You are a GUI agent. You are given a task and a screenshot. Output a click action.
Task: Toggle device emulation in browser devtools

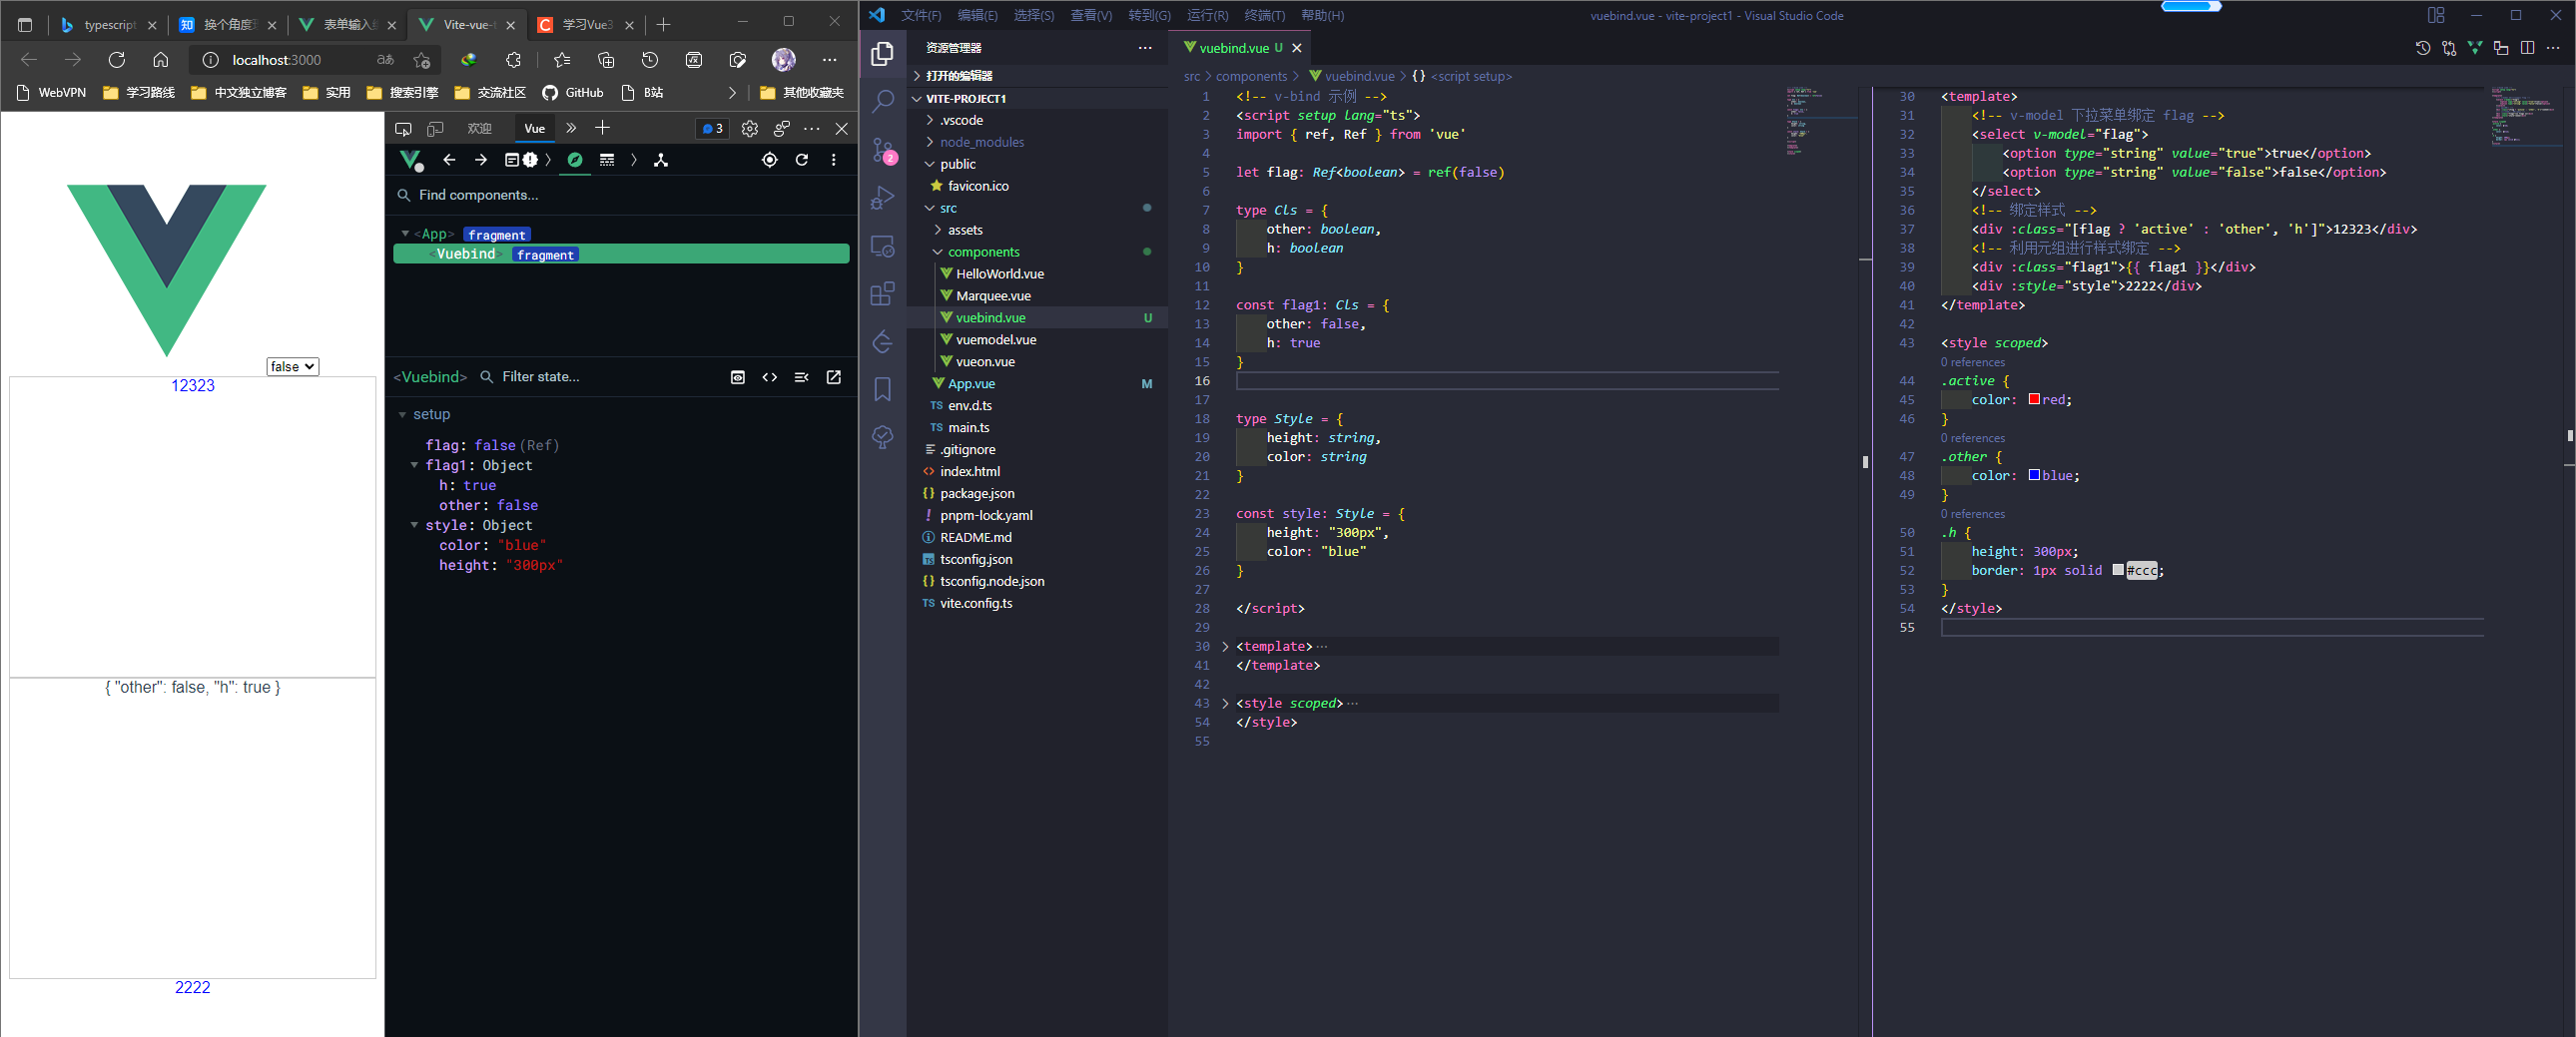point(435,128)
